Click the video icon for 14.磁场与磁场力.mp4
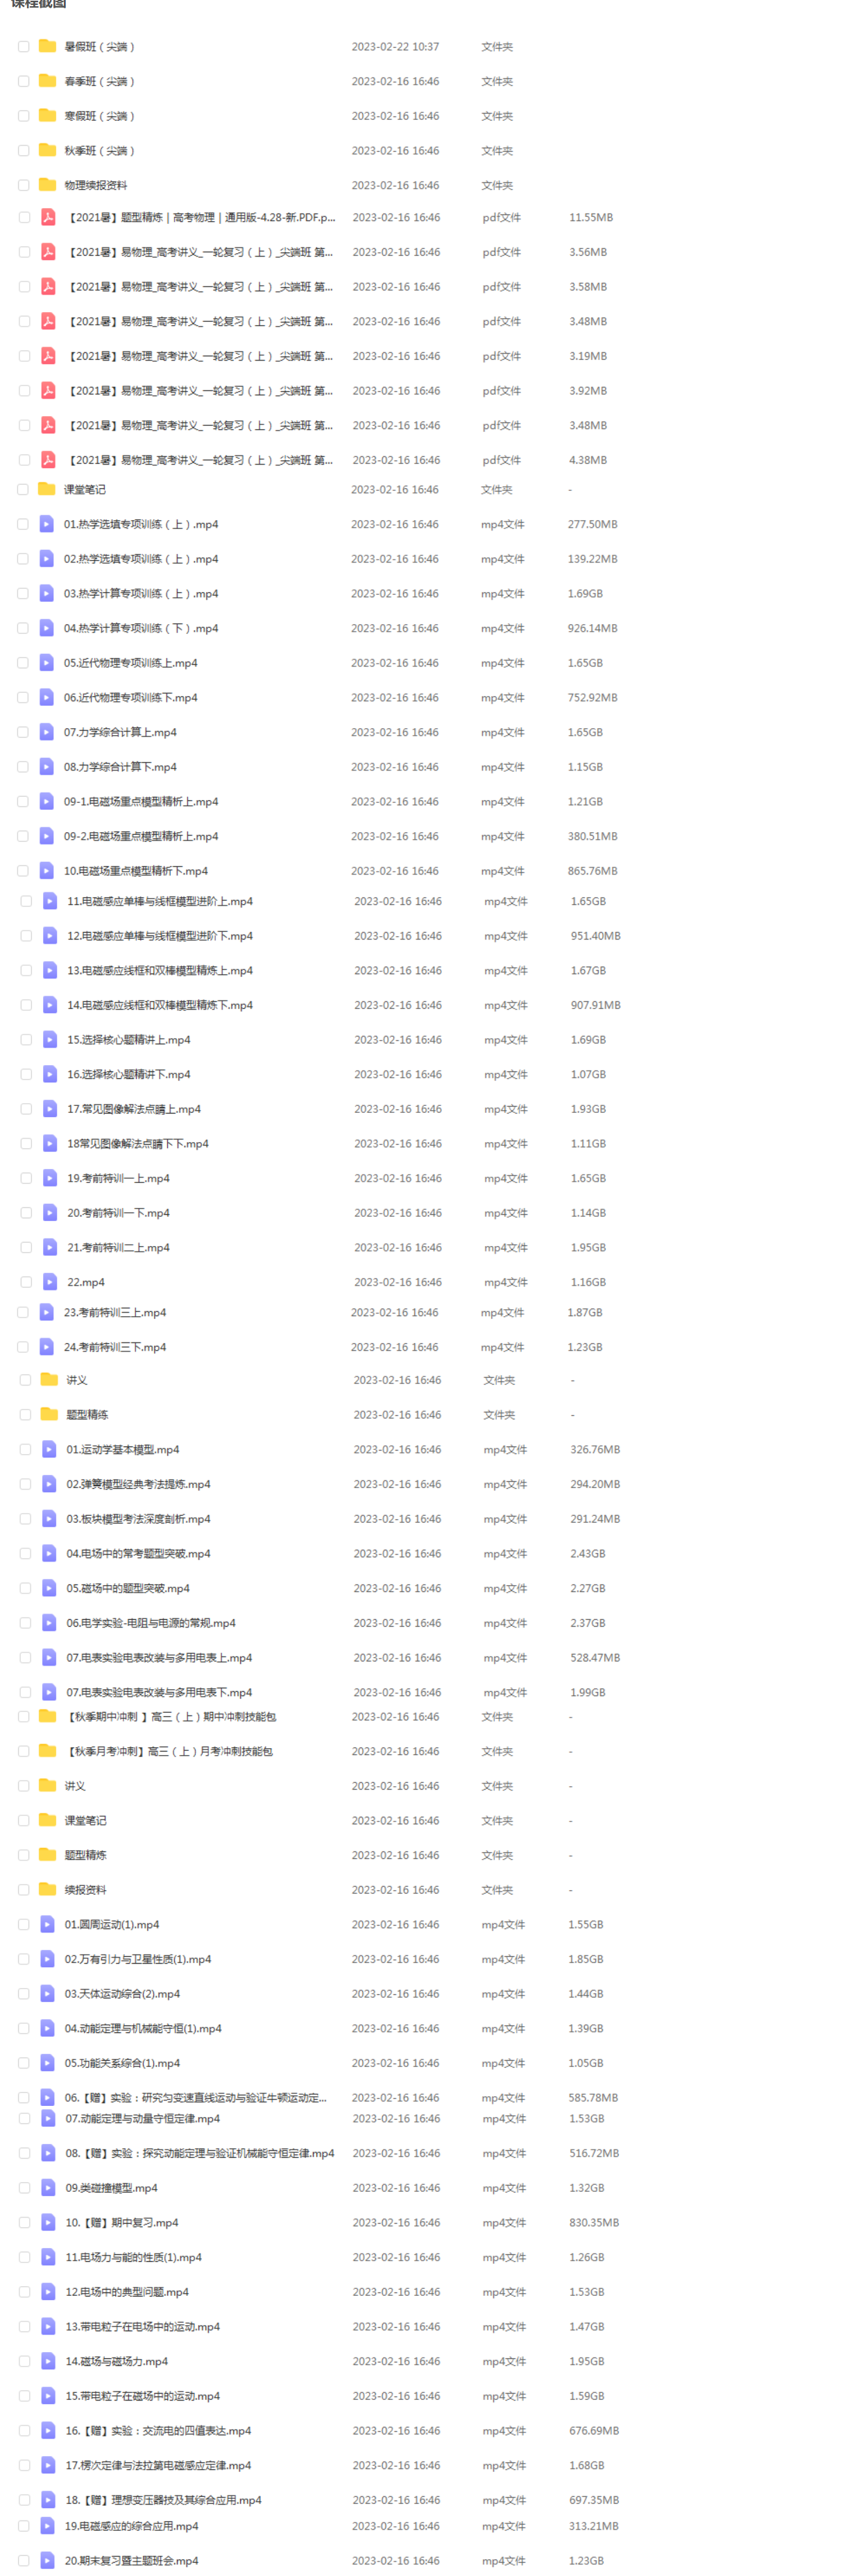This screenshot has width=845, height=2576. coord(48,2361)
